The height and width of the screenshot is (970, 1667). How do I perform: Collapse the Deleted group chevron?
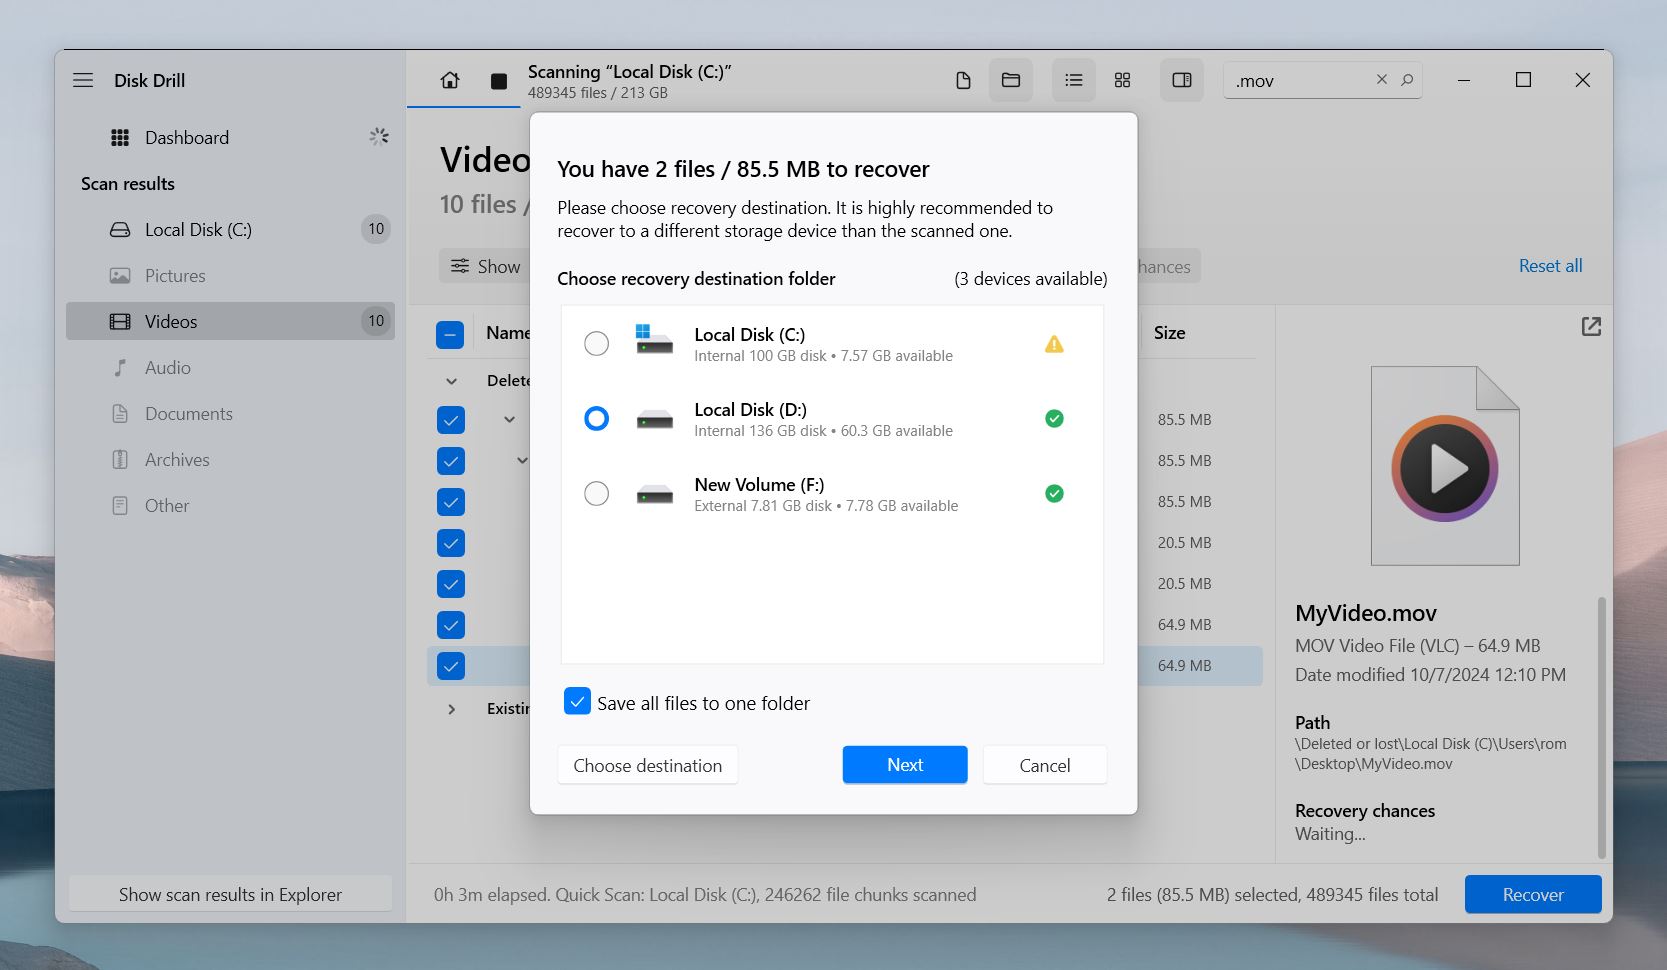point(452,381)
